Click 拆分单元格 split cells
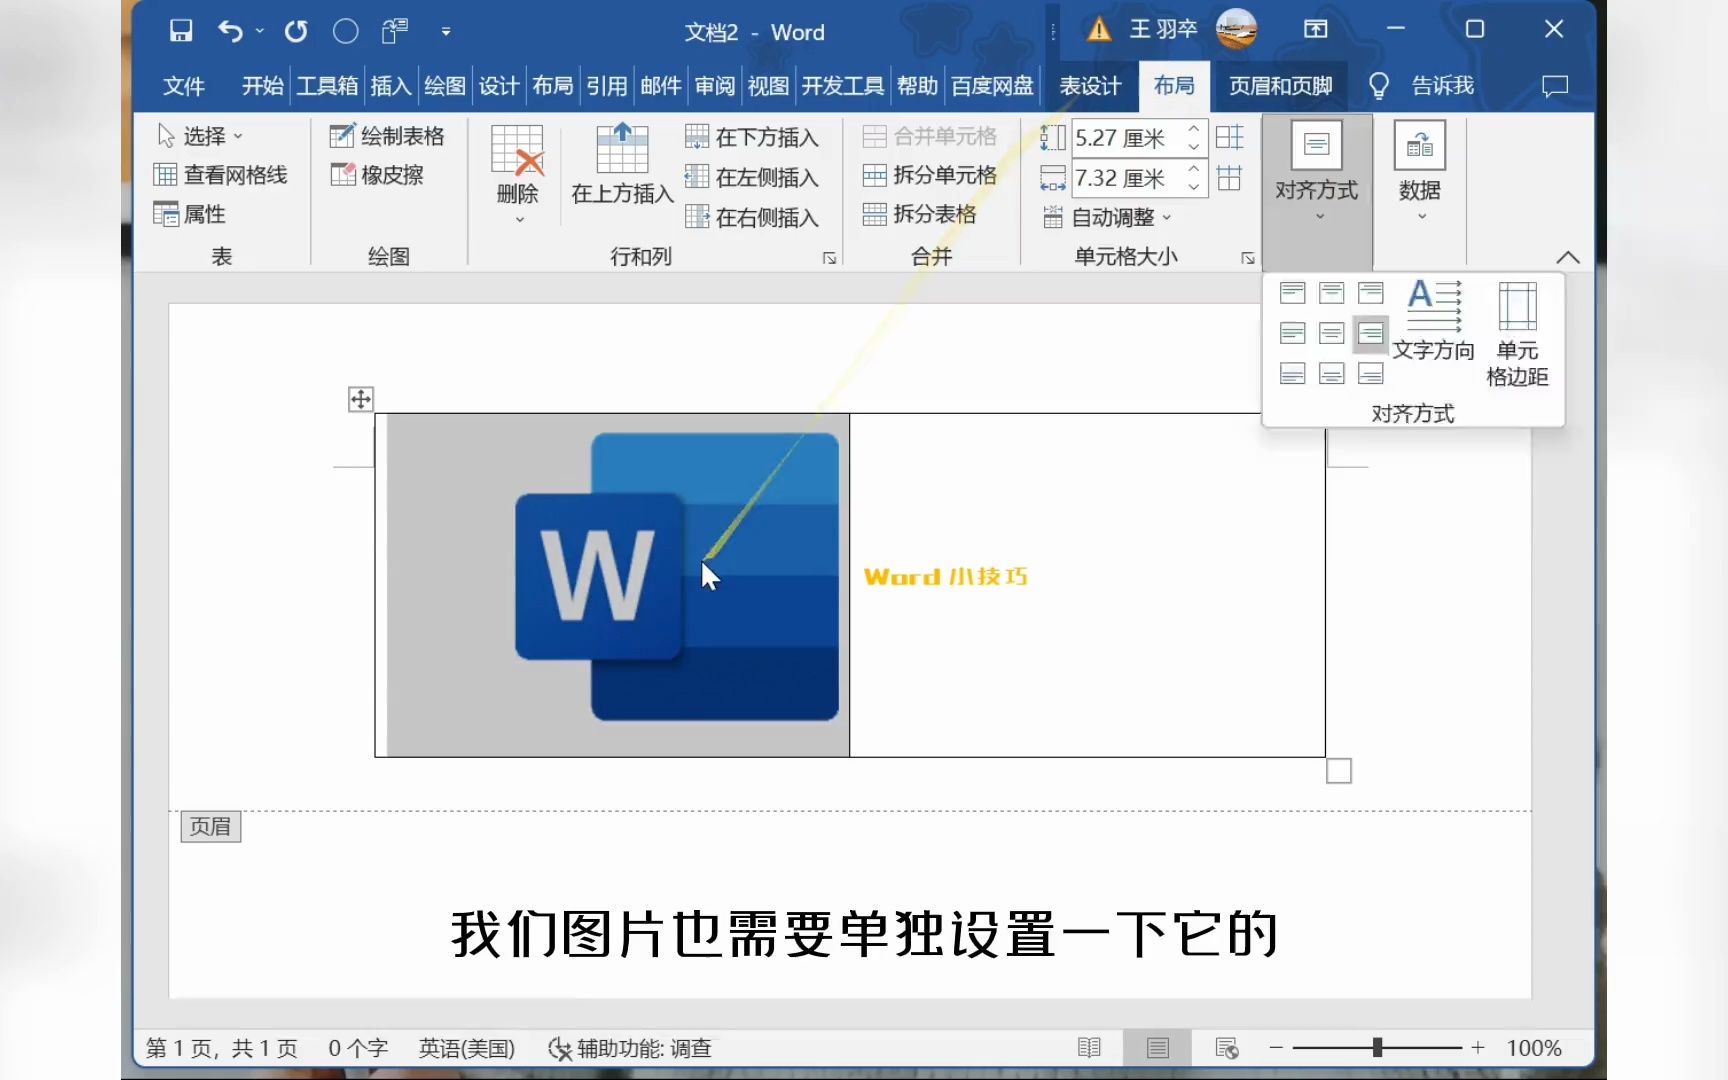Viewport: 1728px width, 1080px height. (930, 175)
